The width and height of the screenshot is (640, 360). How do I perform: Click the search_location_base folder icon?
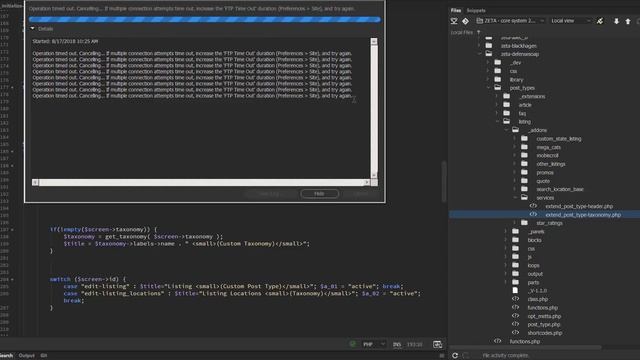[x=524, y=189]
